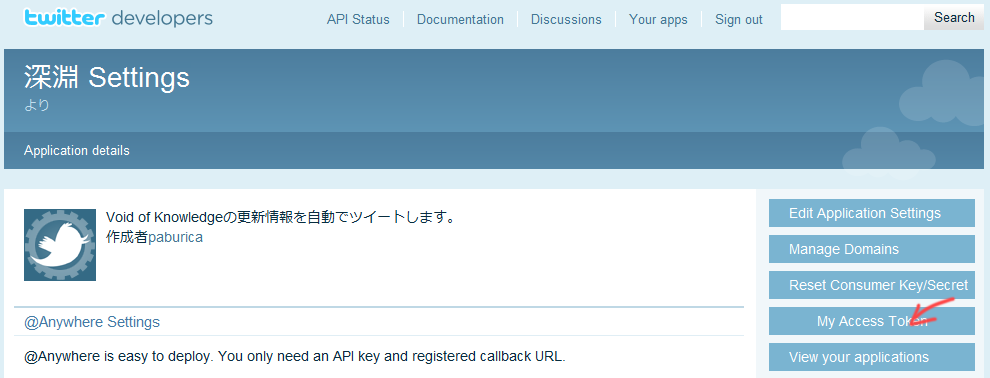
Task: Focus the search text box
Action: click(852, 18)
